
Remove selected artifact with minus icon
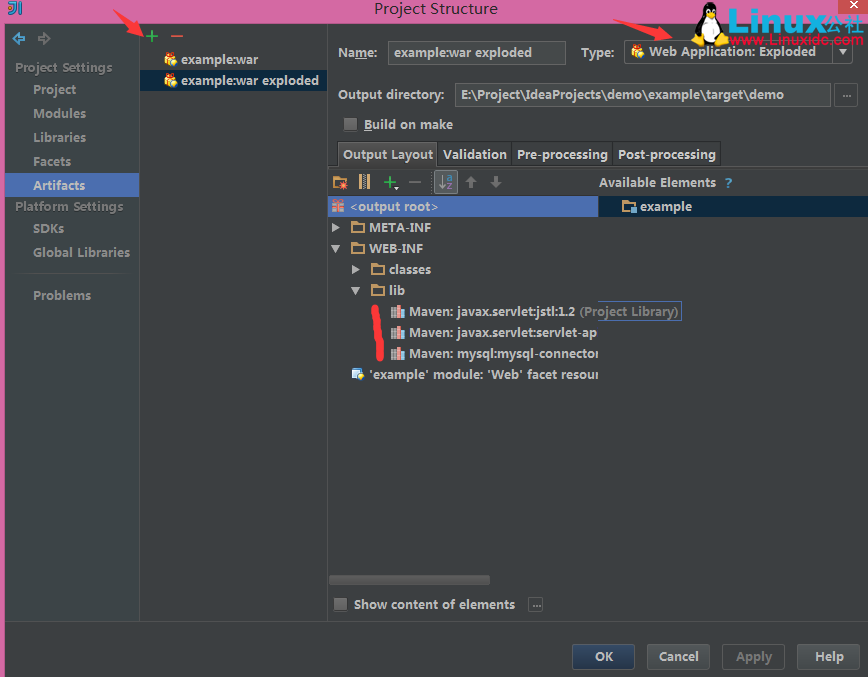click(176, 35)
